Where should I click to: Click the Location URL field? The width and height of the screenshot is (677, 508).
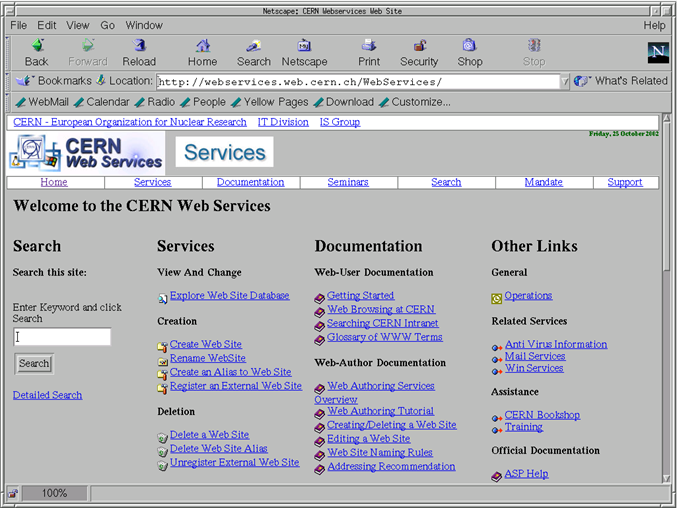pos(358,82)
